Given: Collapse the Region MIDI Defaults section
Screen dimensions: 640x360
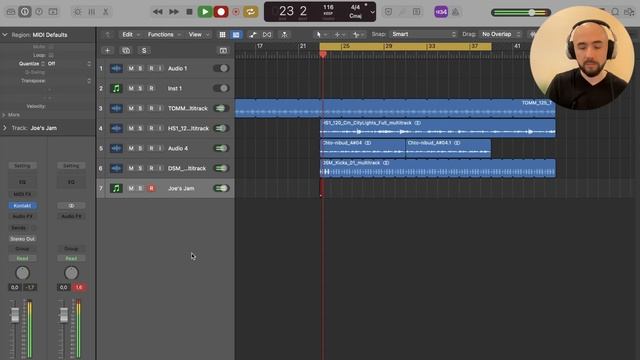Looking at the screenshot, I should 5,35.
